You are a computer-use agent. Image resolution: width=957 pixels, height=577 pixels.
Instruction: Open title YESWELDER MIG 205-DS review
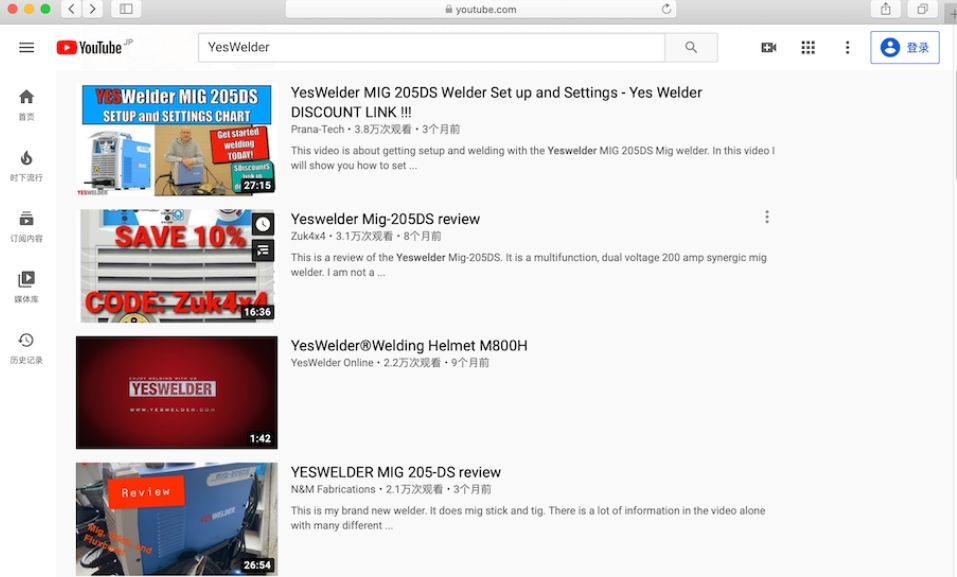pyautogui.click(x=395, y=472)
